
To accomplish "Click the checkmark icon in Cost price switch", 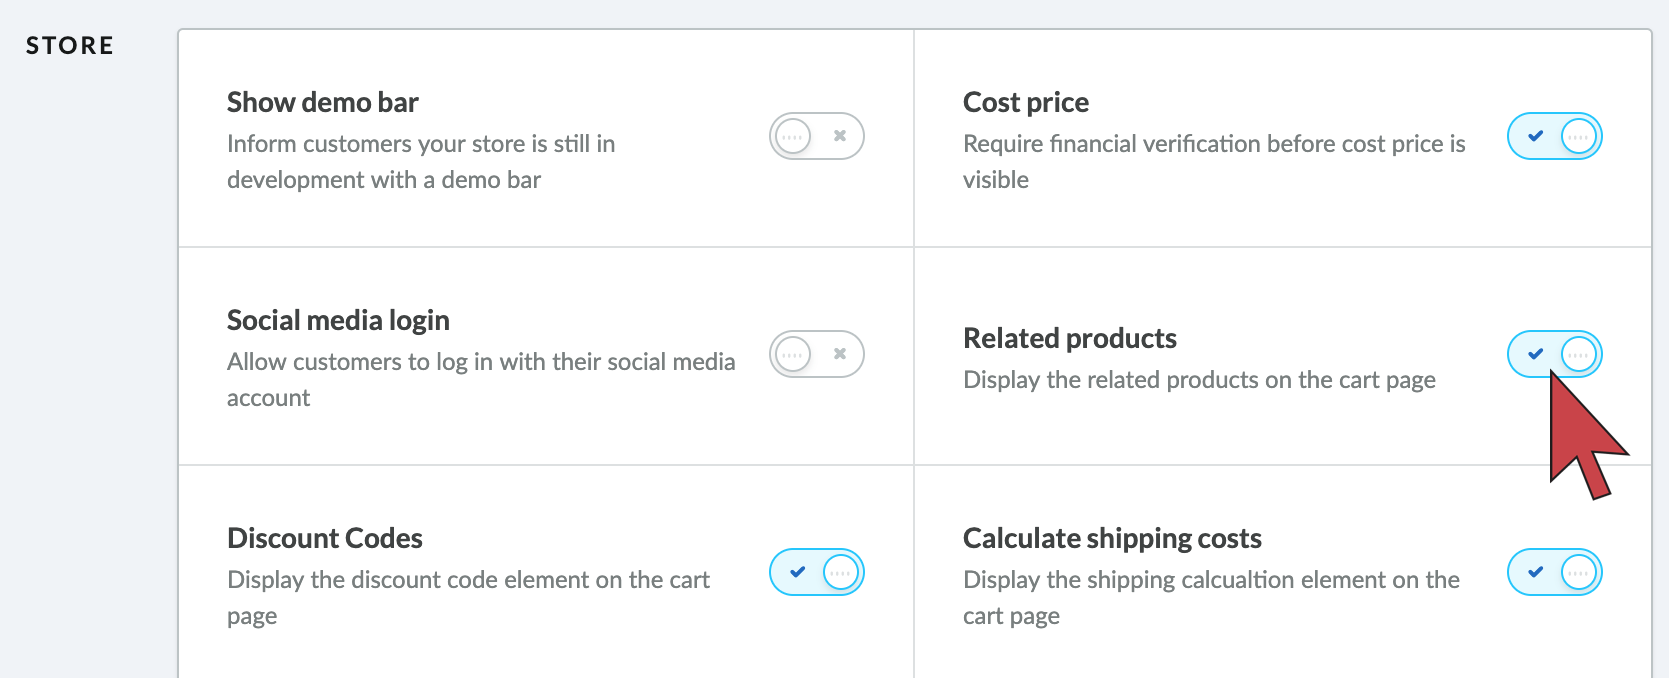I will [1536, 136].
